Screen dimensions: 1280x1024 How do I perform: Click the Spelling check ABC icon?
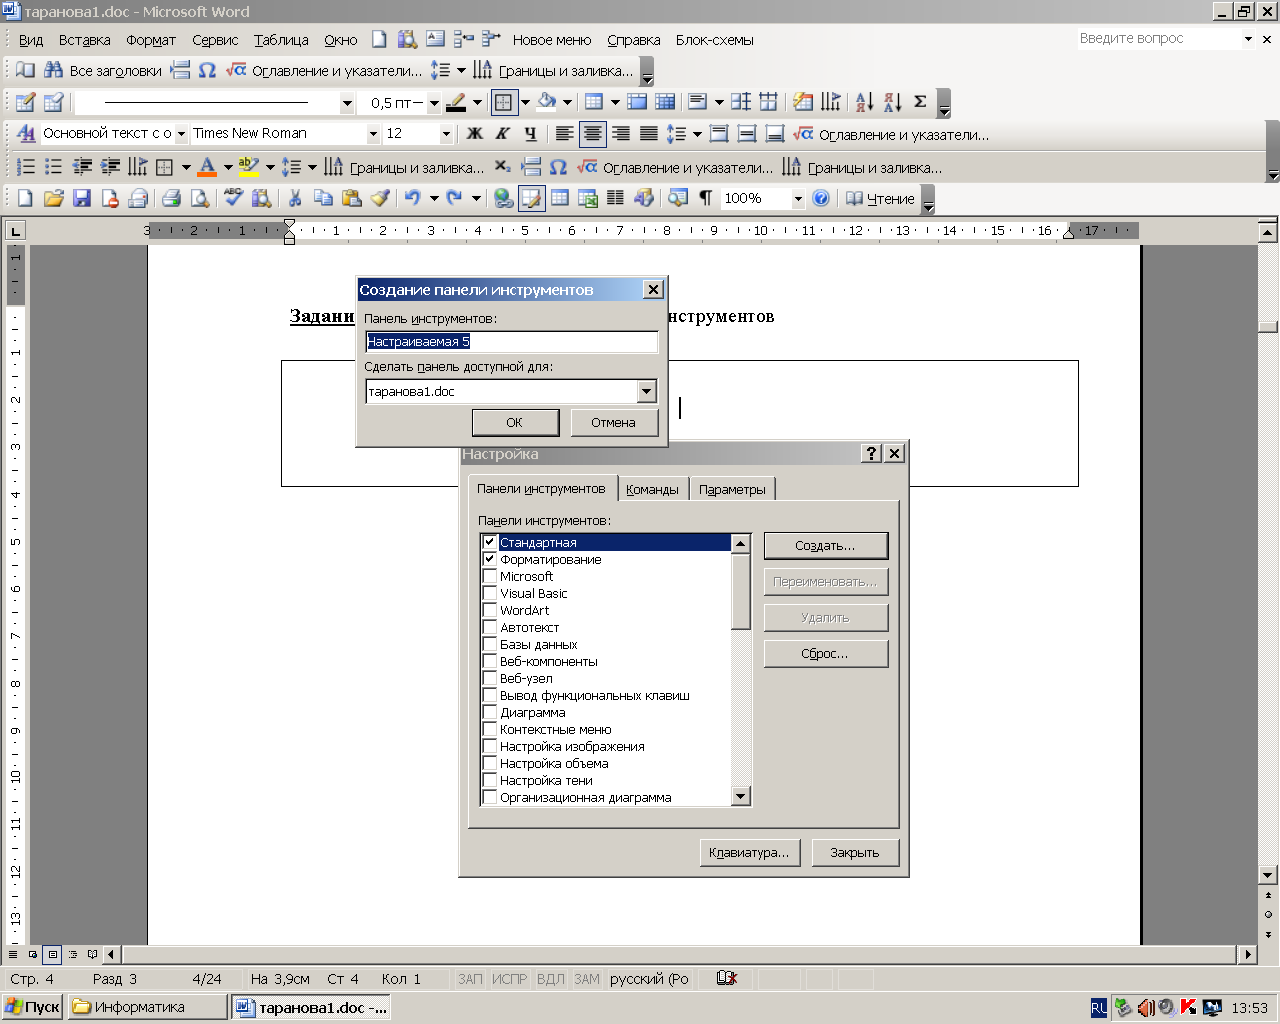pos(233,198)
